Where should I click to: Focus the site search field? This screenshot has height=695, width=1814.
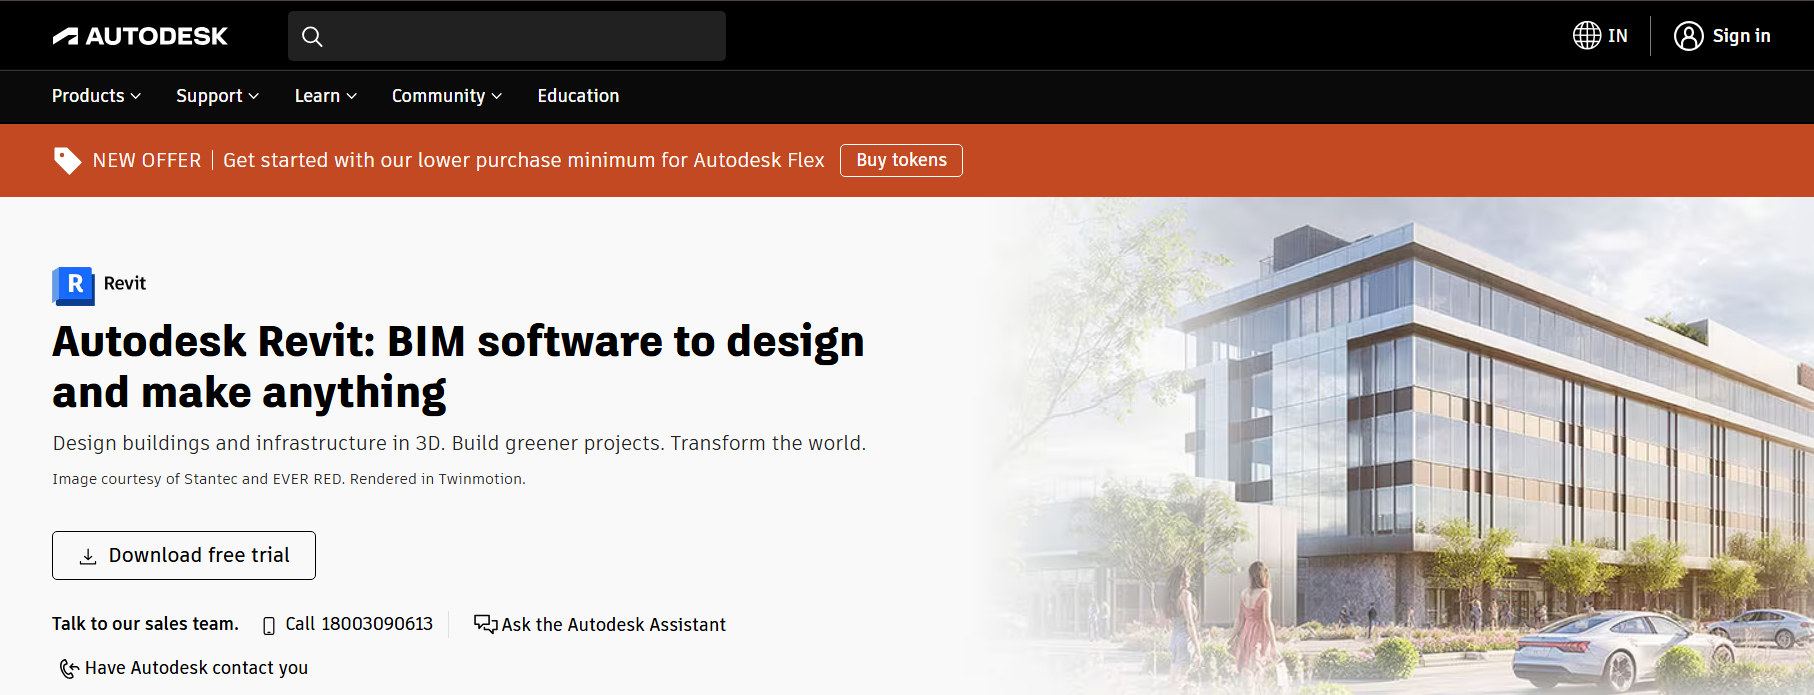click(507, 36)
